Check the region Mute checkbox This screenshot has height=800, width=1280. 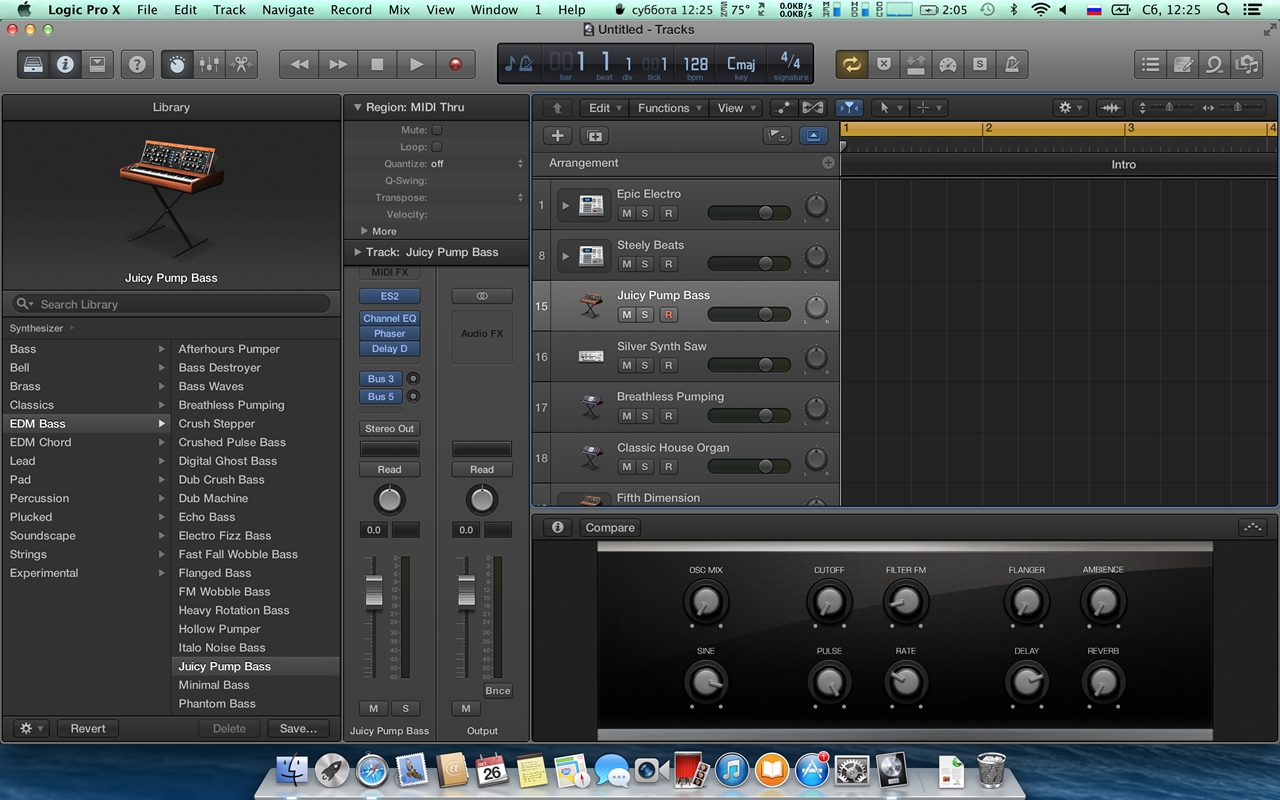click(437, 130)
